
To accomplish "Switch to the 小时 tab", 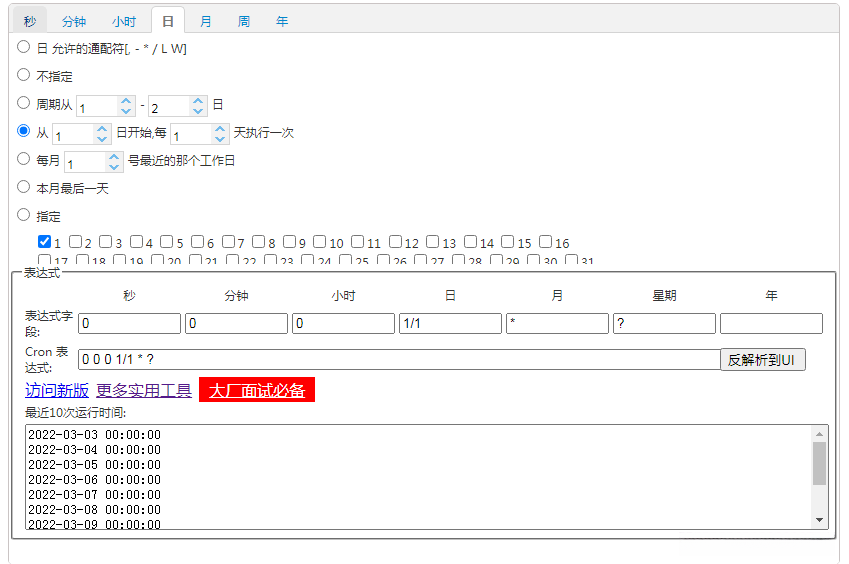I will [x=124, y=21].
